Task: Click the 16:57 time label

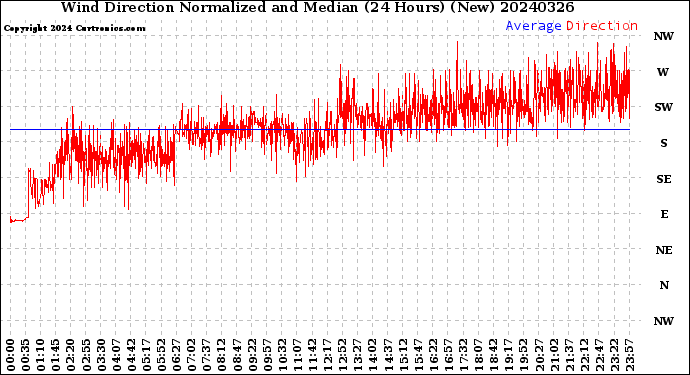Action: pos(448,355)
